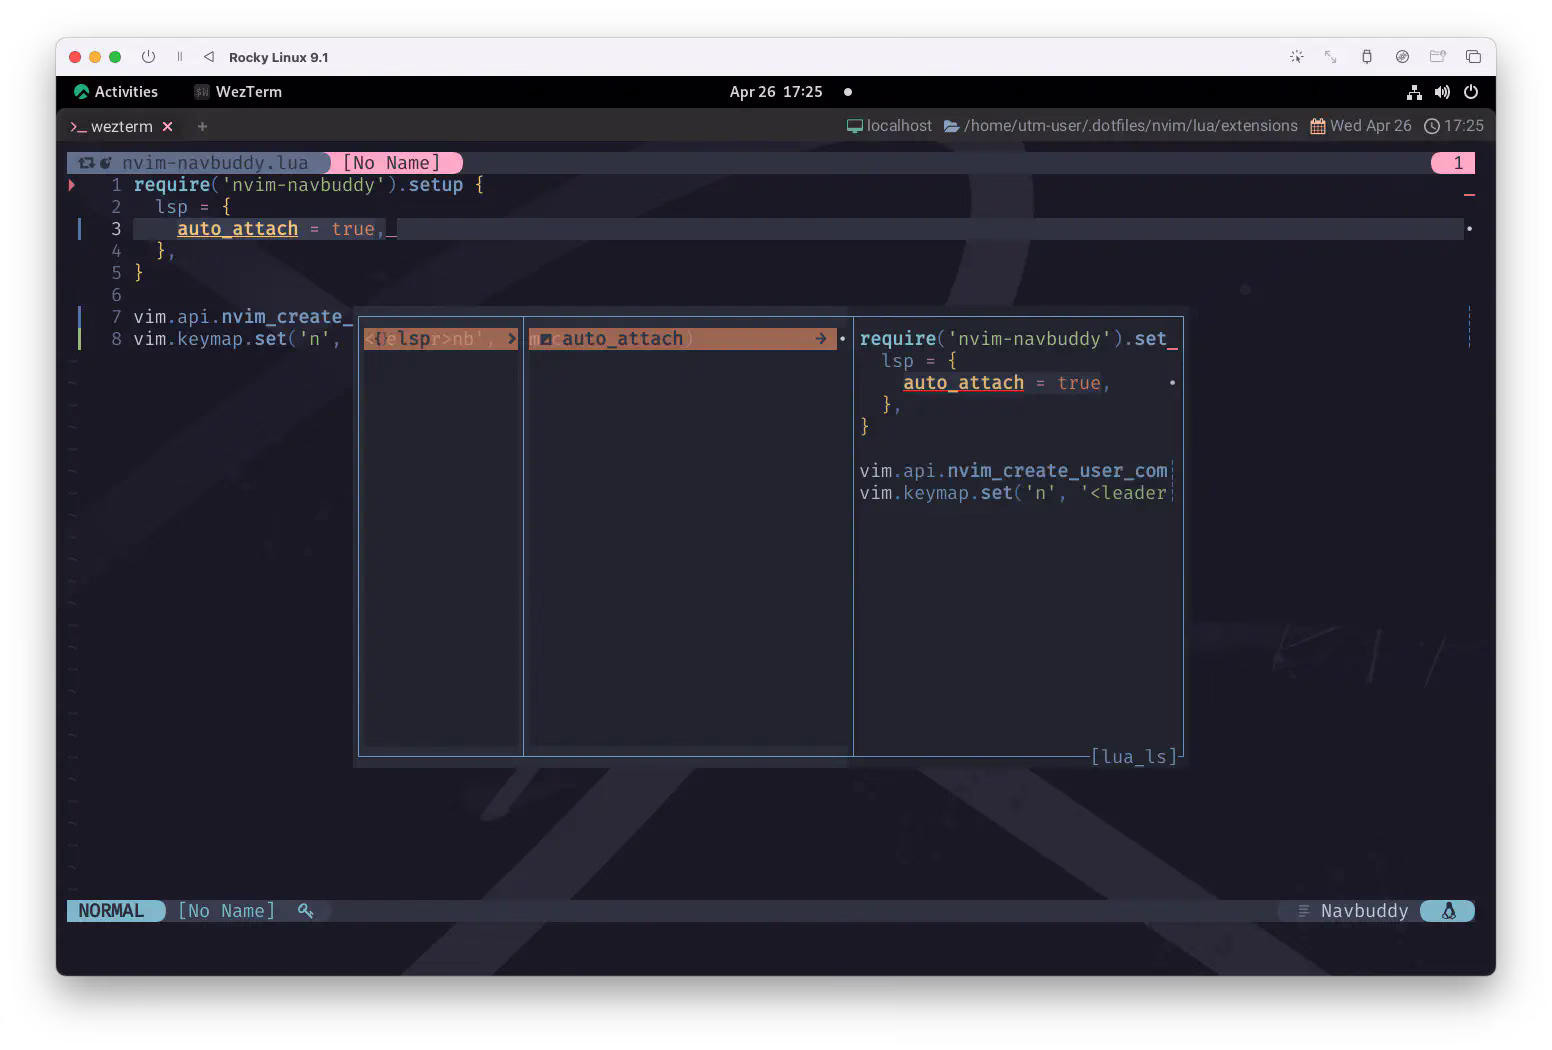
Task: Click the Linux penguin icon in status line
Action: coord(1448,911)
